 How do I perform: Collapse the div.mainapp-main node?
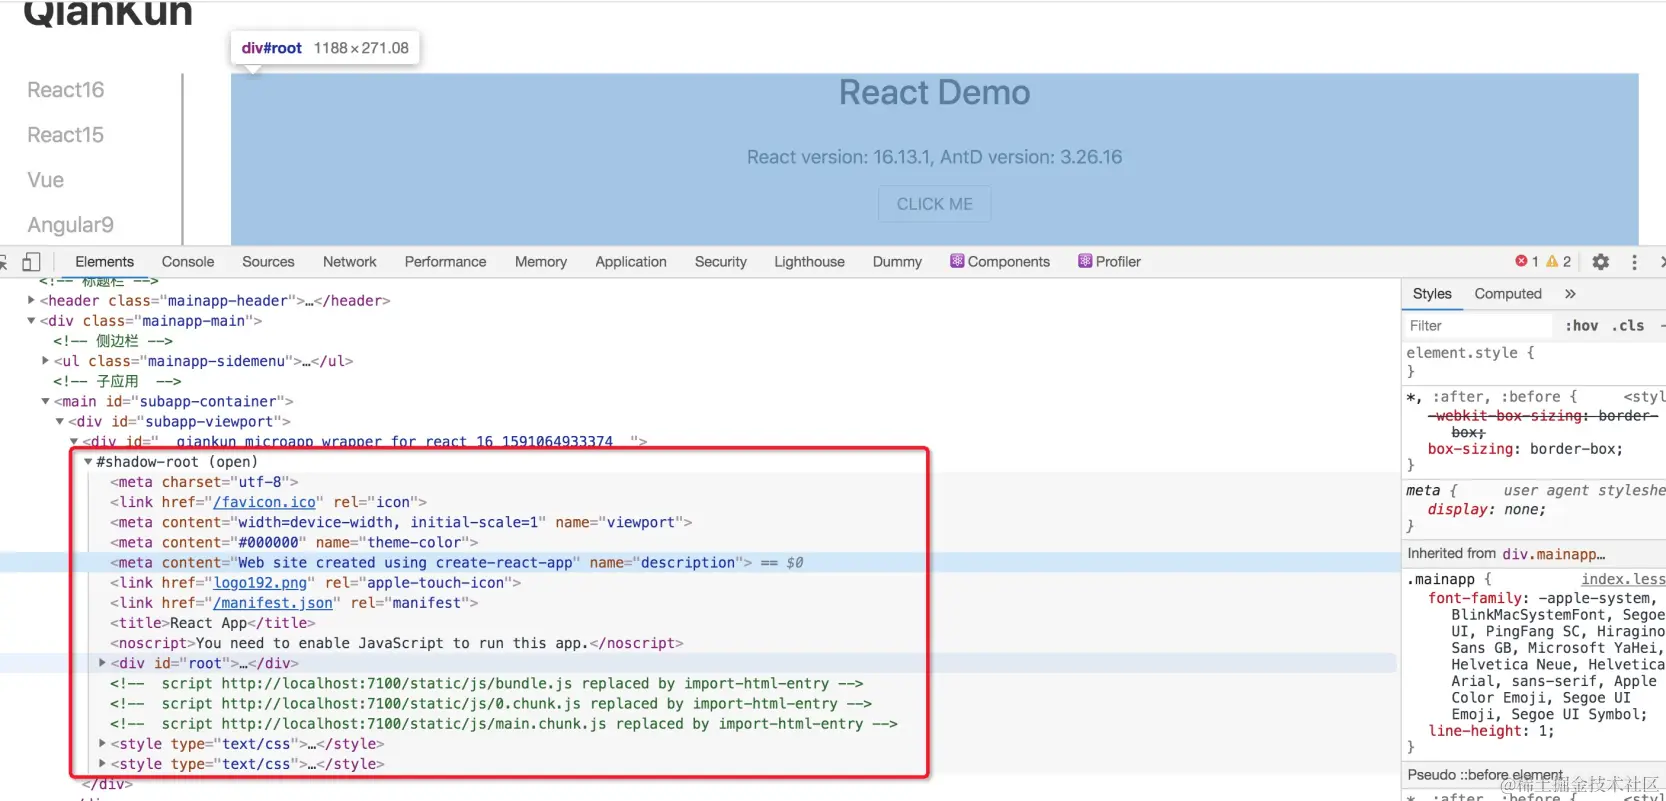click(x=31, y=321)
